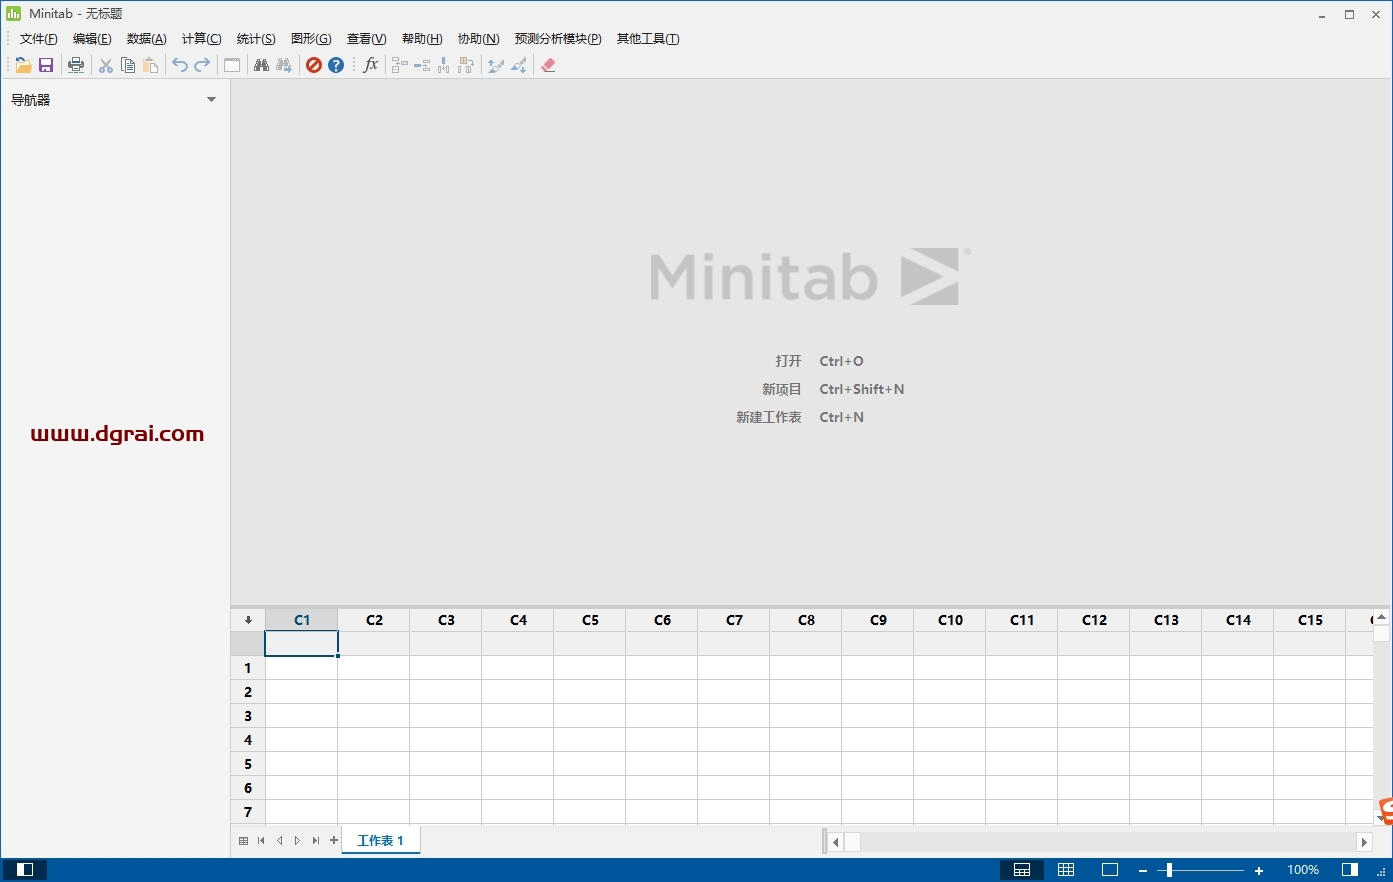
Task: Open the 查看(V) menu
Action: coord(366,39)
